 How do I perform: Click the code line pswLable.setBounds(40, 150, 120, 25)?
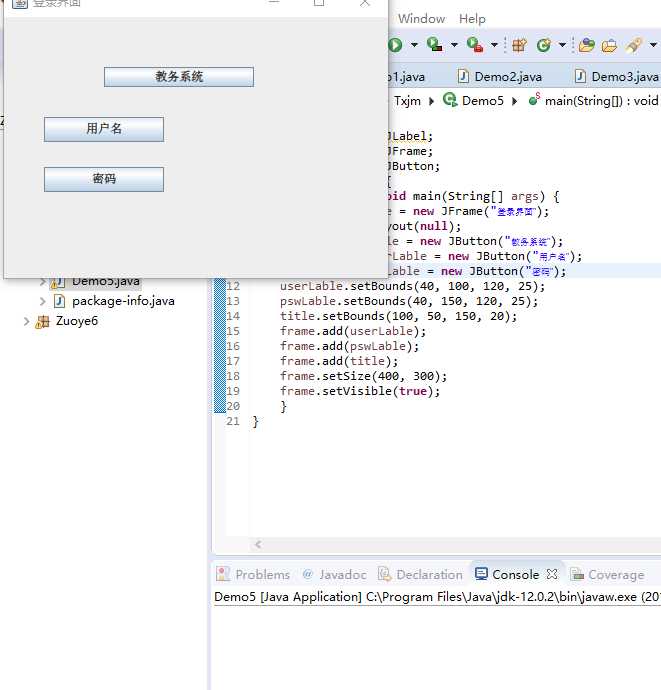[409, 301]
